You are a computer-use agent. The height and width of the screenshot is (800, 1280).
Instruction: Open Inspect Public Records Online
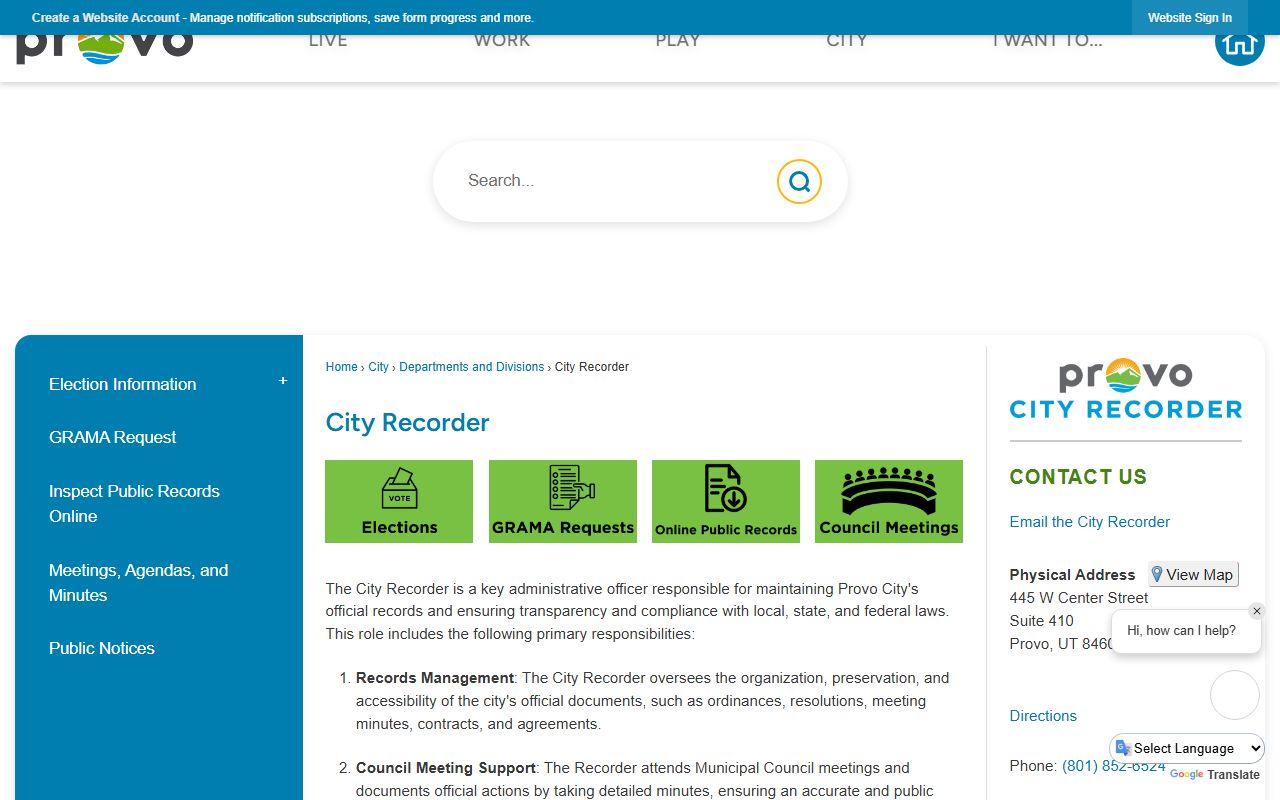[x=134, y=504]
